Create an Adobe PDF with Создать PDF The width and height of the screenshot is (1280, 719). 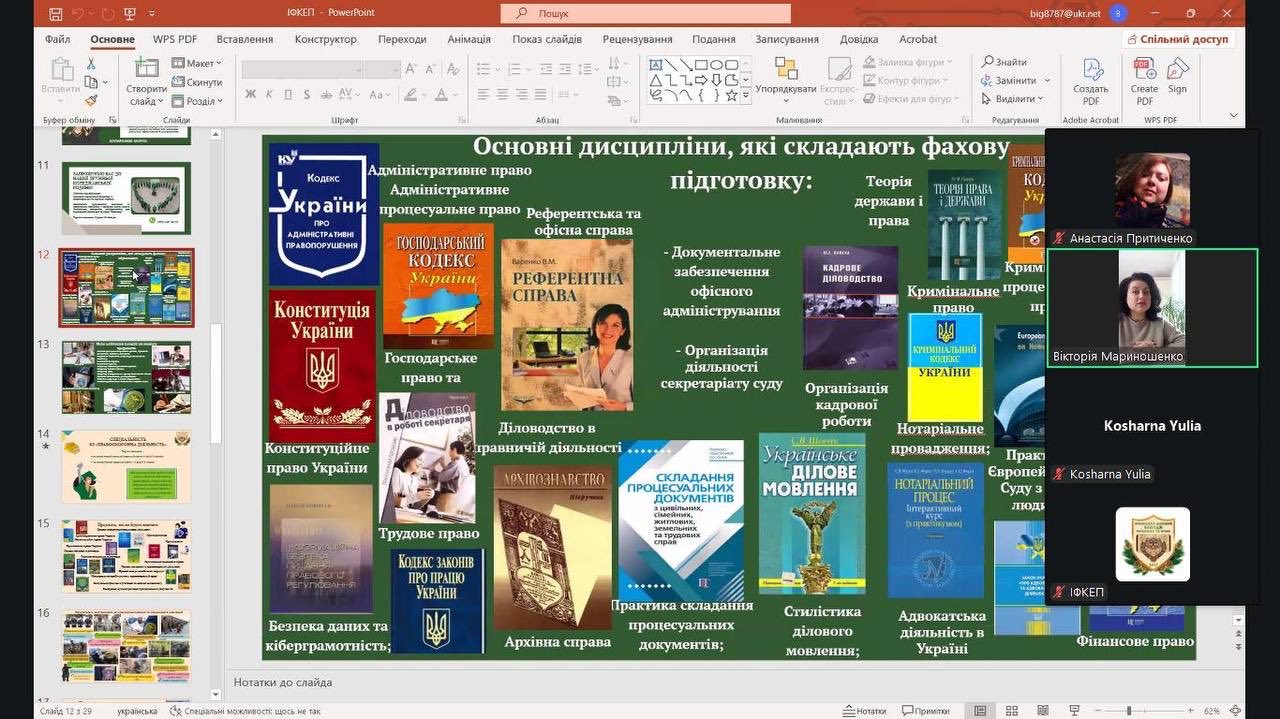(x=1091, y=82)
